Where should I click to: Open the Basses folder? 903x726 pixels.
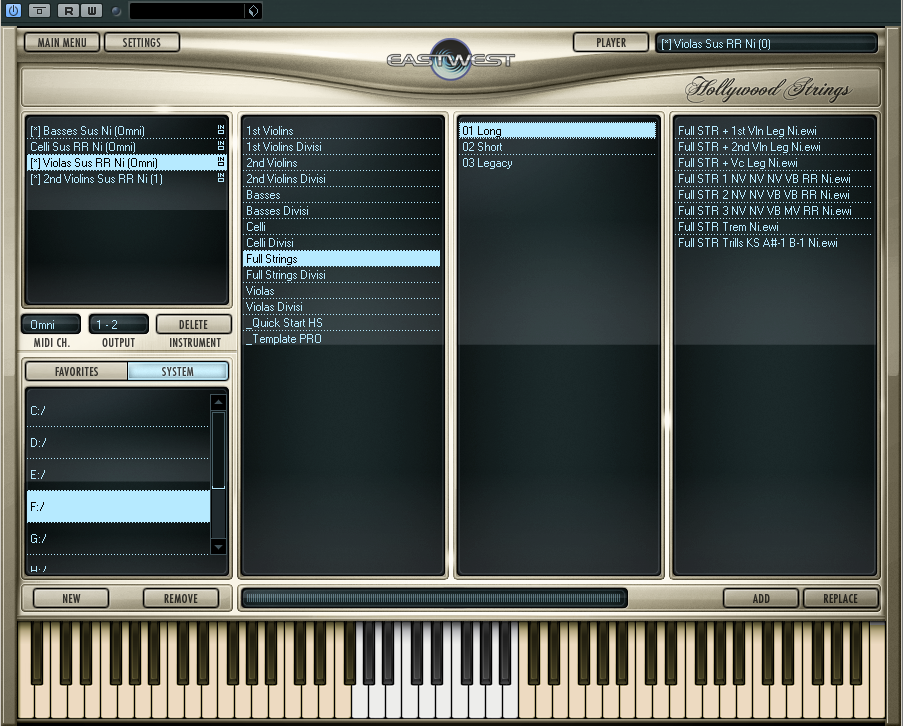(342, 195)
